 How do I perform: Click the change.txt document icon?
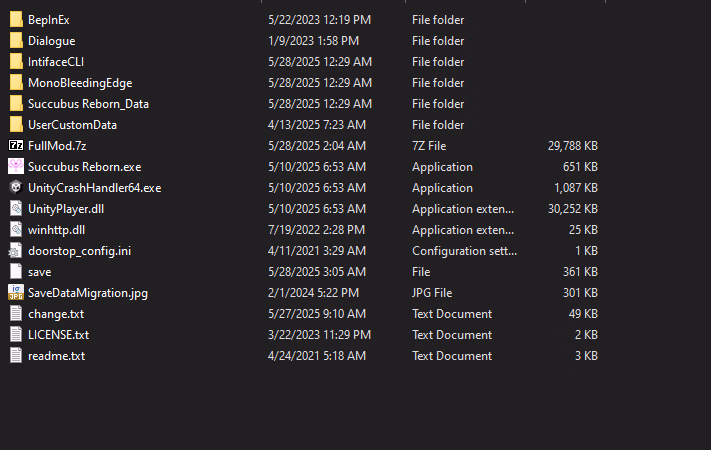(x=16, y=313)
